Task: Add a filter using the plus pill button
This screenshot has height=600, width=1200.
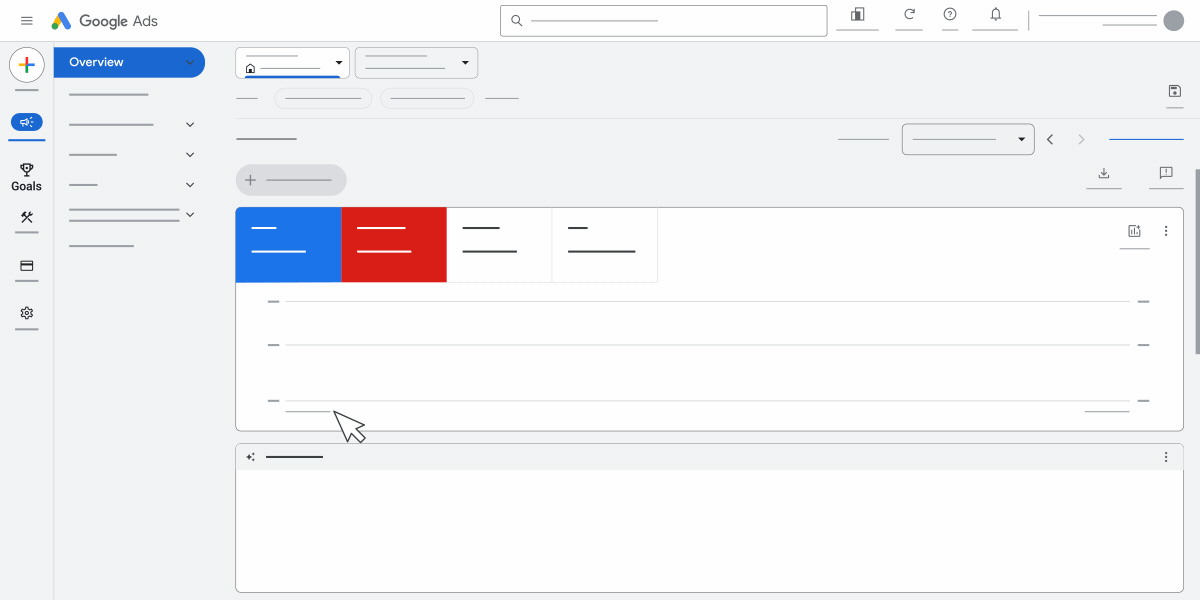Action: (x=291, y=180)
